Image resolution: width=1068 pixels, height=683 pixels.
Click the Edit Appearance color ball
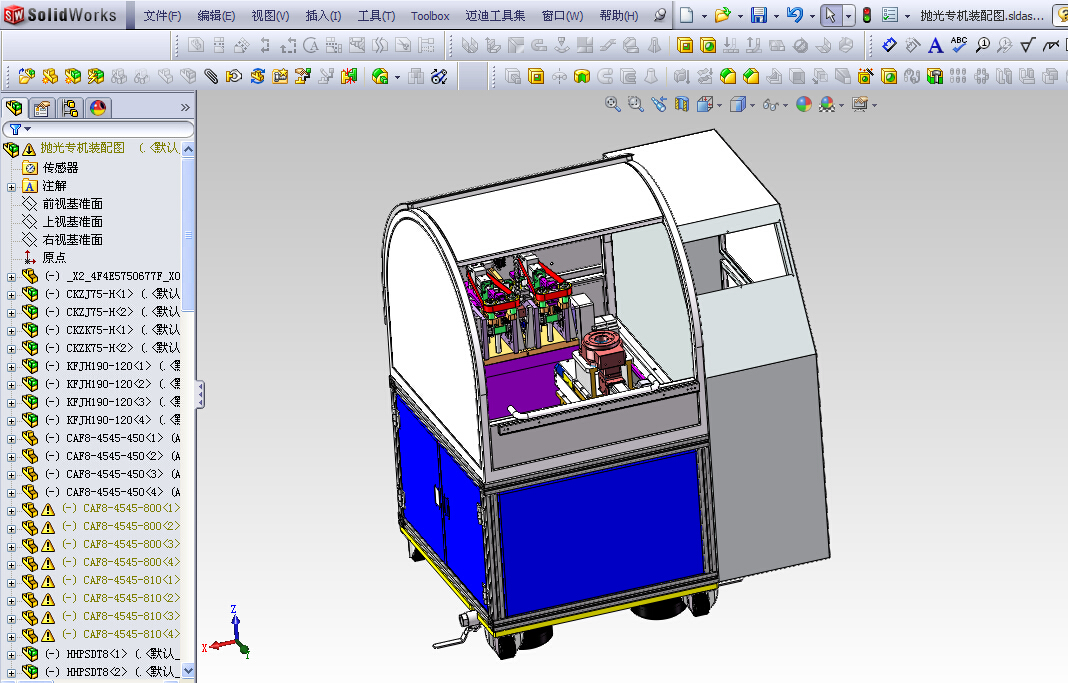coord(804,104)
